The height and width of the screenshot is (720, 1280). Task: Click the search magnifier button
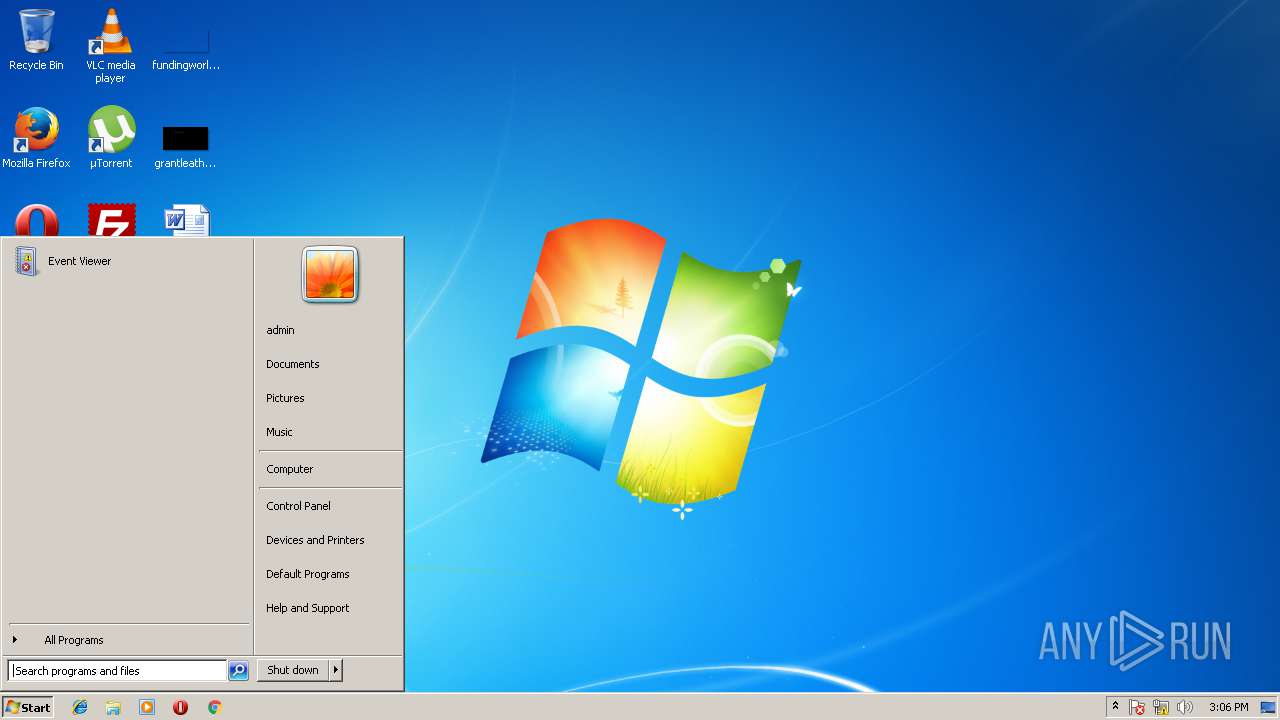click(238, 671)
